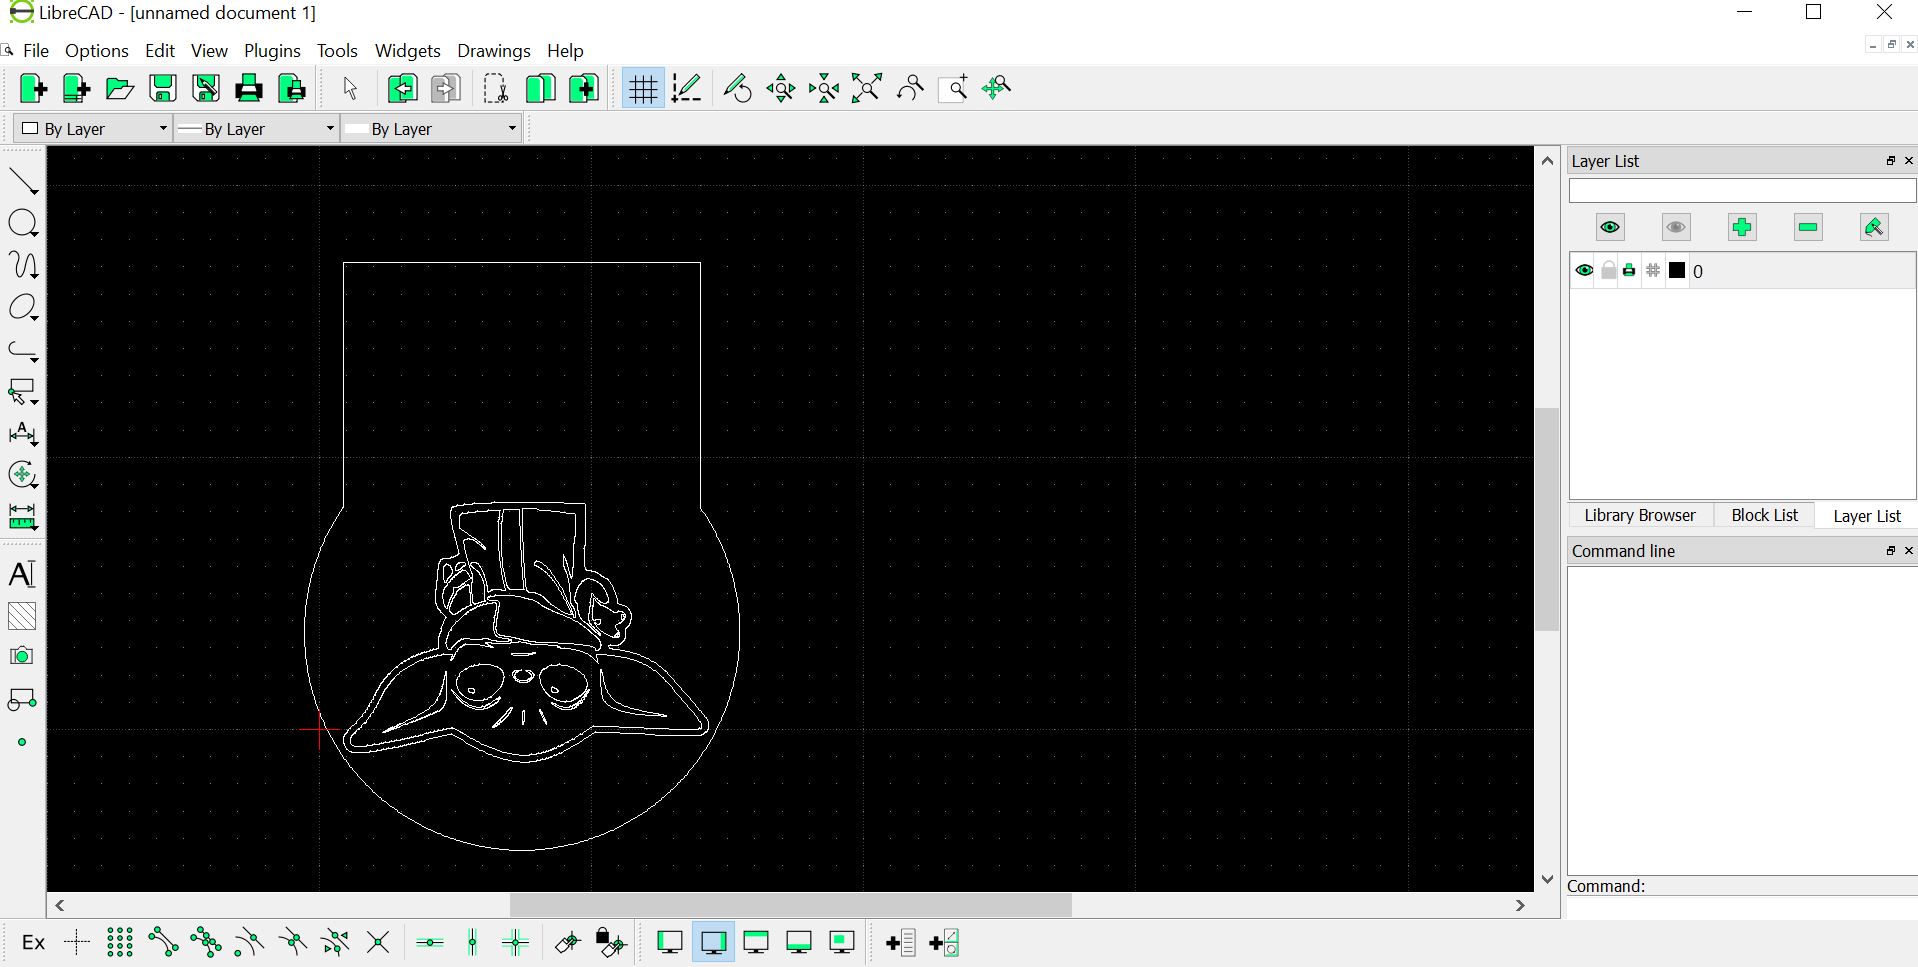The image size is (1918, 967).
Task: Redraw the view
Action: (x=738, y=88)
